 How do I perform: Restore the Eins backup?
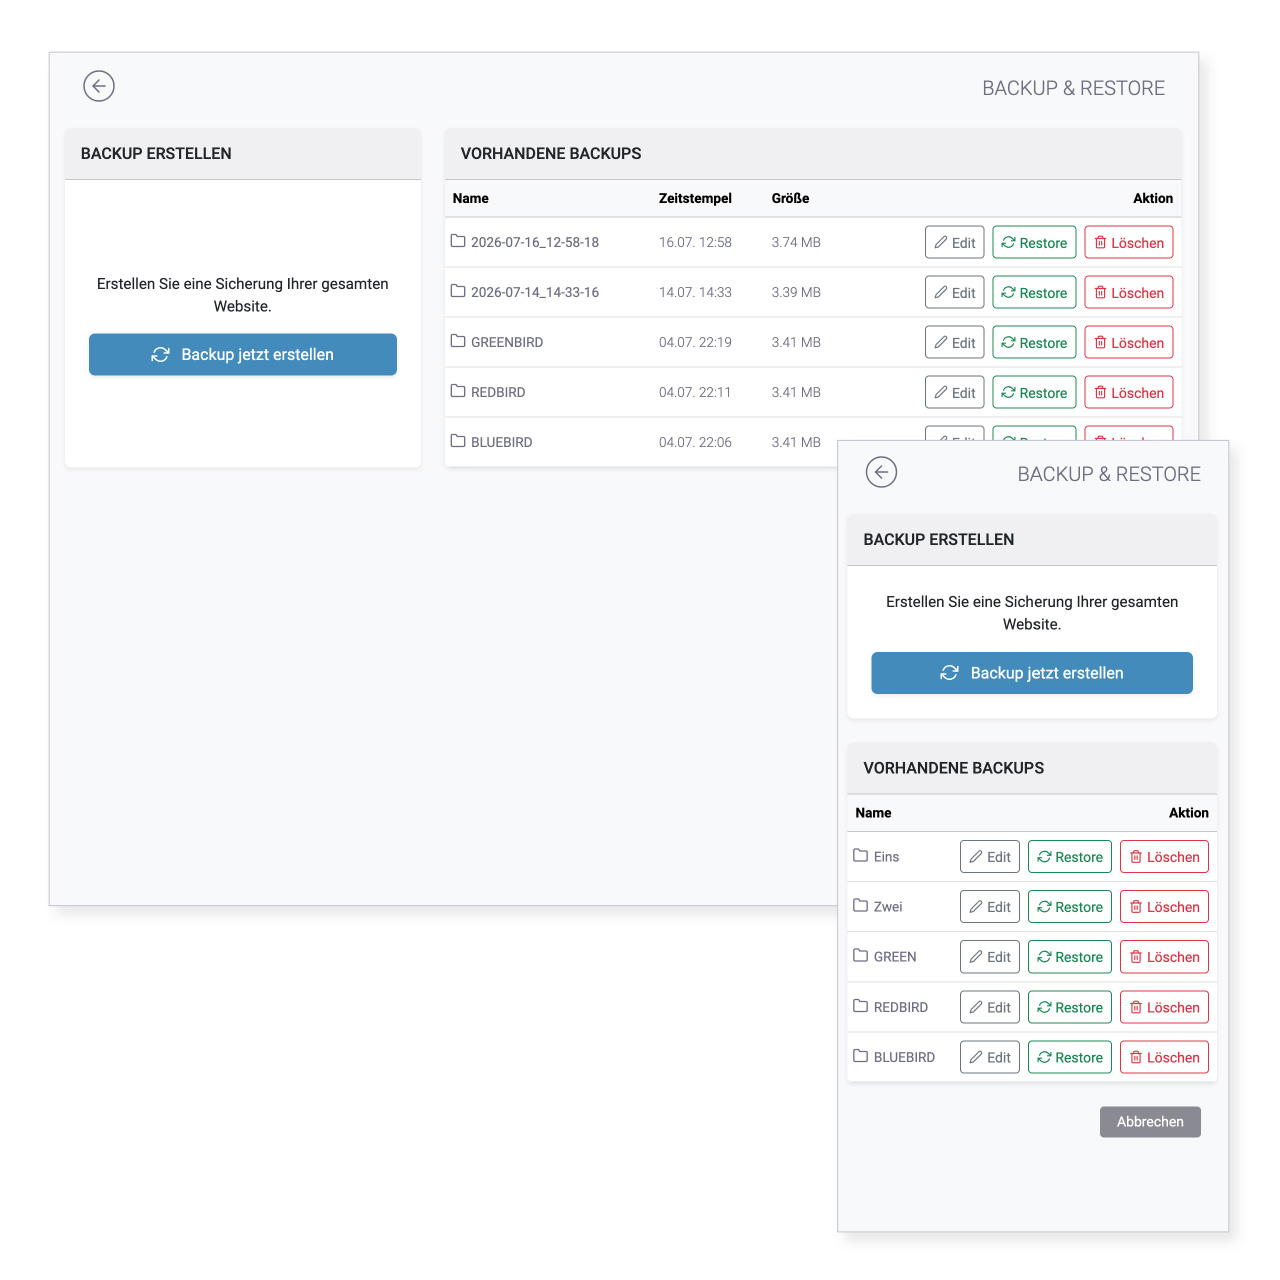coord(1070,857)
